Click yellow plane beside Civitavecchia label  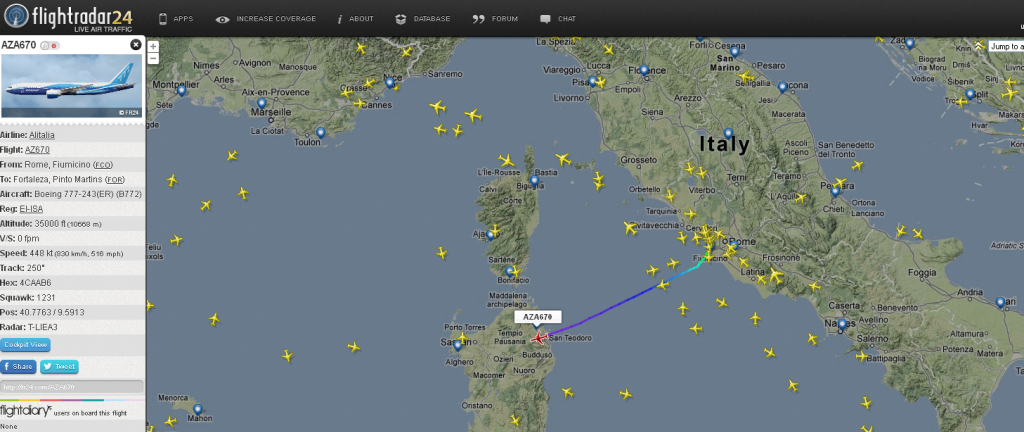click(x=630, y=228)
